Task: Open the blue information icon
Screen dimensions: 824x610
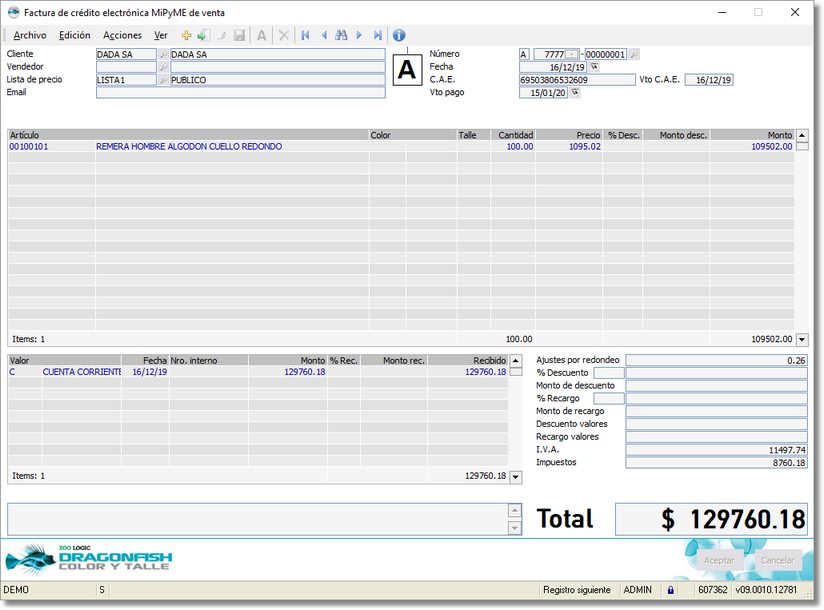Action: tap(399, 35)
